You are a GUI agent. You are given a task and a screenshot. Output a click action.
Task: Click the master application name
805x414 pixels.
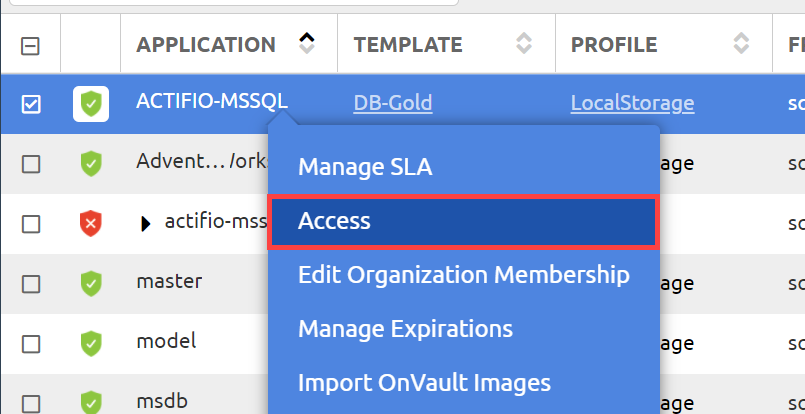coord(169,281)
